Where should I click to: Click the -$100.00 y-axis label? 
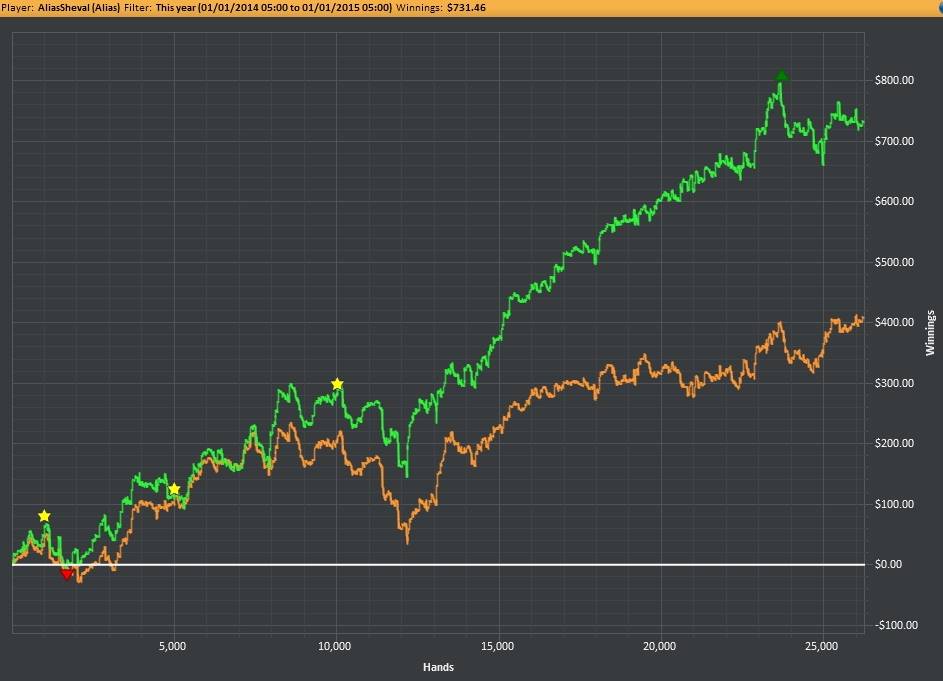point(893,626)
